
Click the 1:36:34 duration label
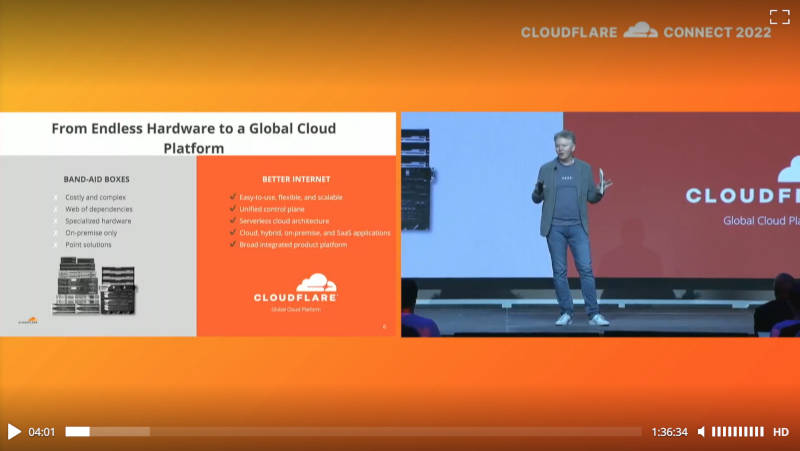point(669,432)
